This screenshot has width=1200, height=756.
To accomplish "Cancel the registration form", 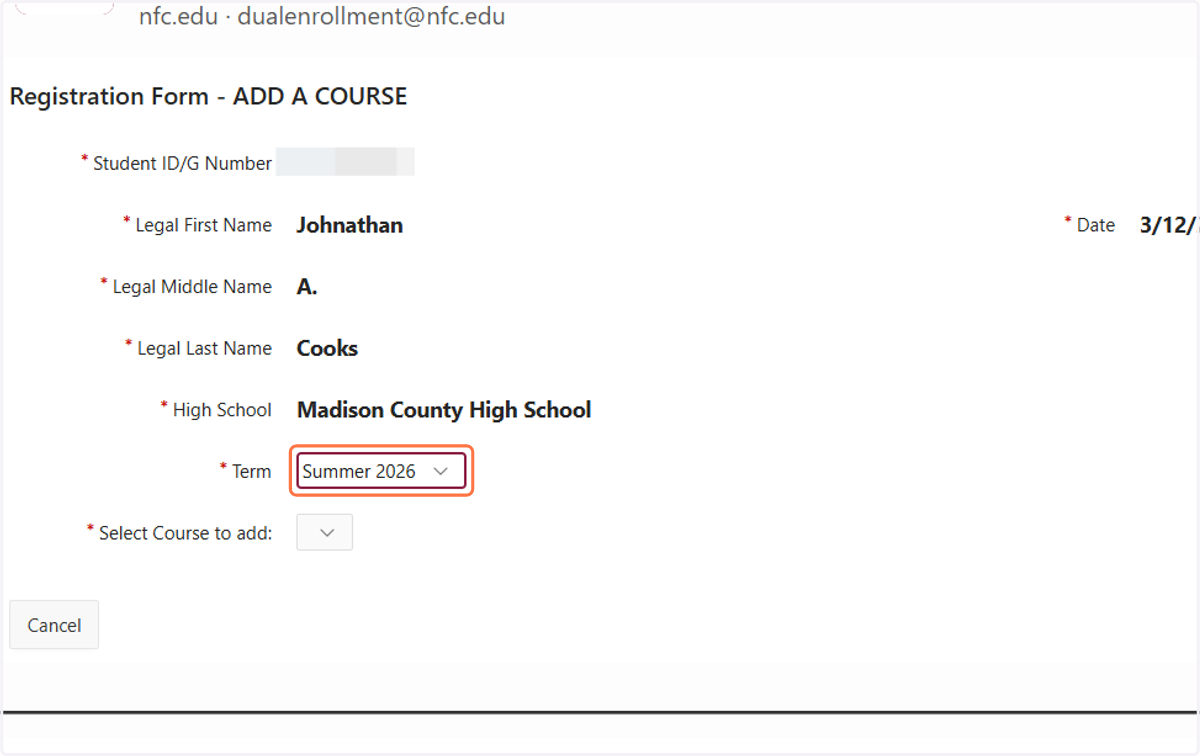I will point(54,625).
